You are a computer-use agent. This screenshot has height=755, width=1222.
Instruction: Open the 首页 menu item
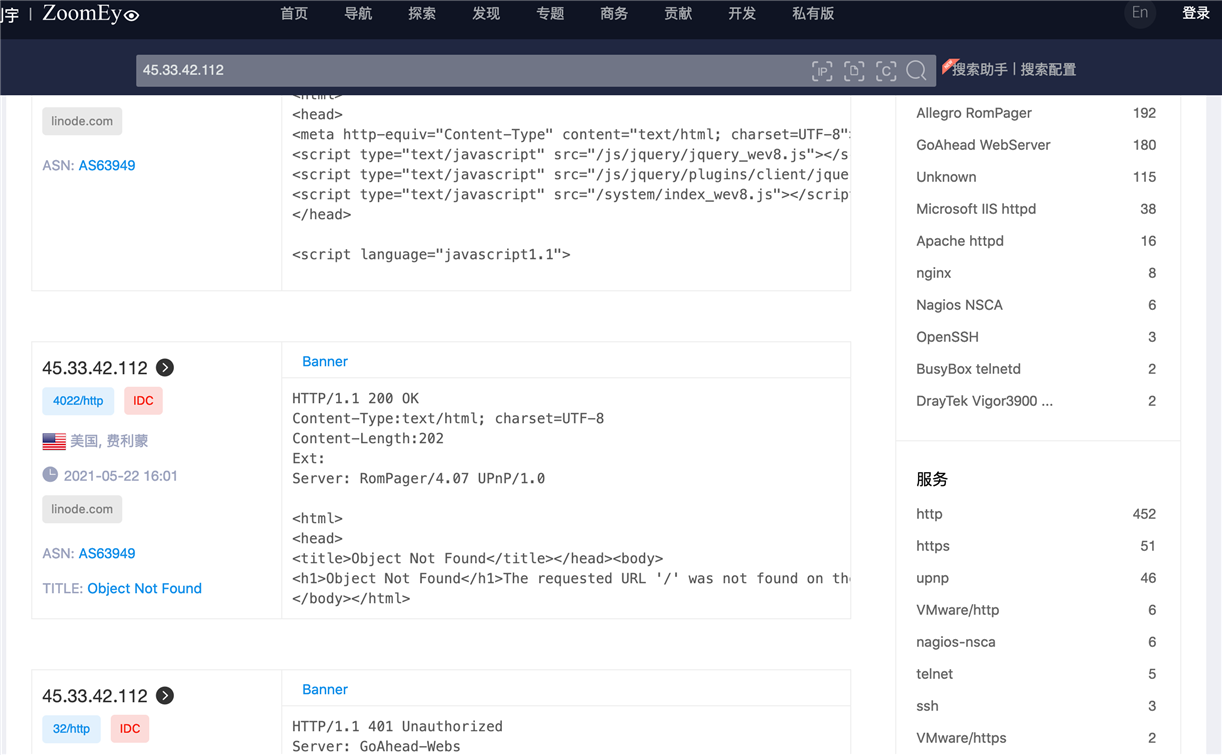coord(294,13)
